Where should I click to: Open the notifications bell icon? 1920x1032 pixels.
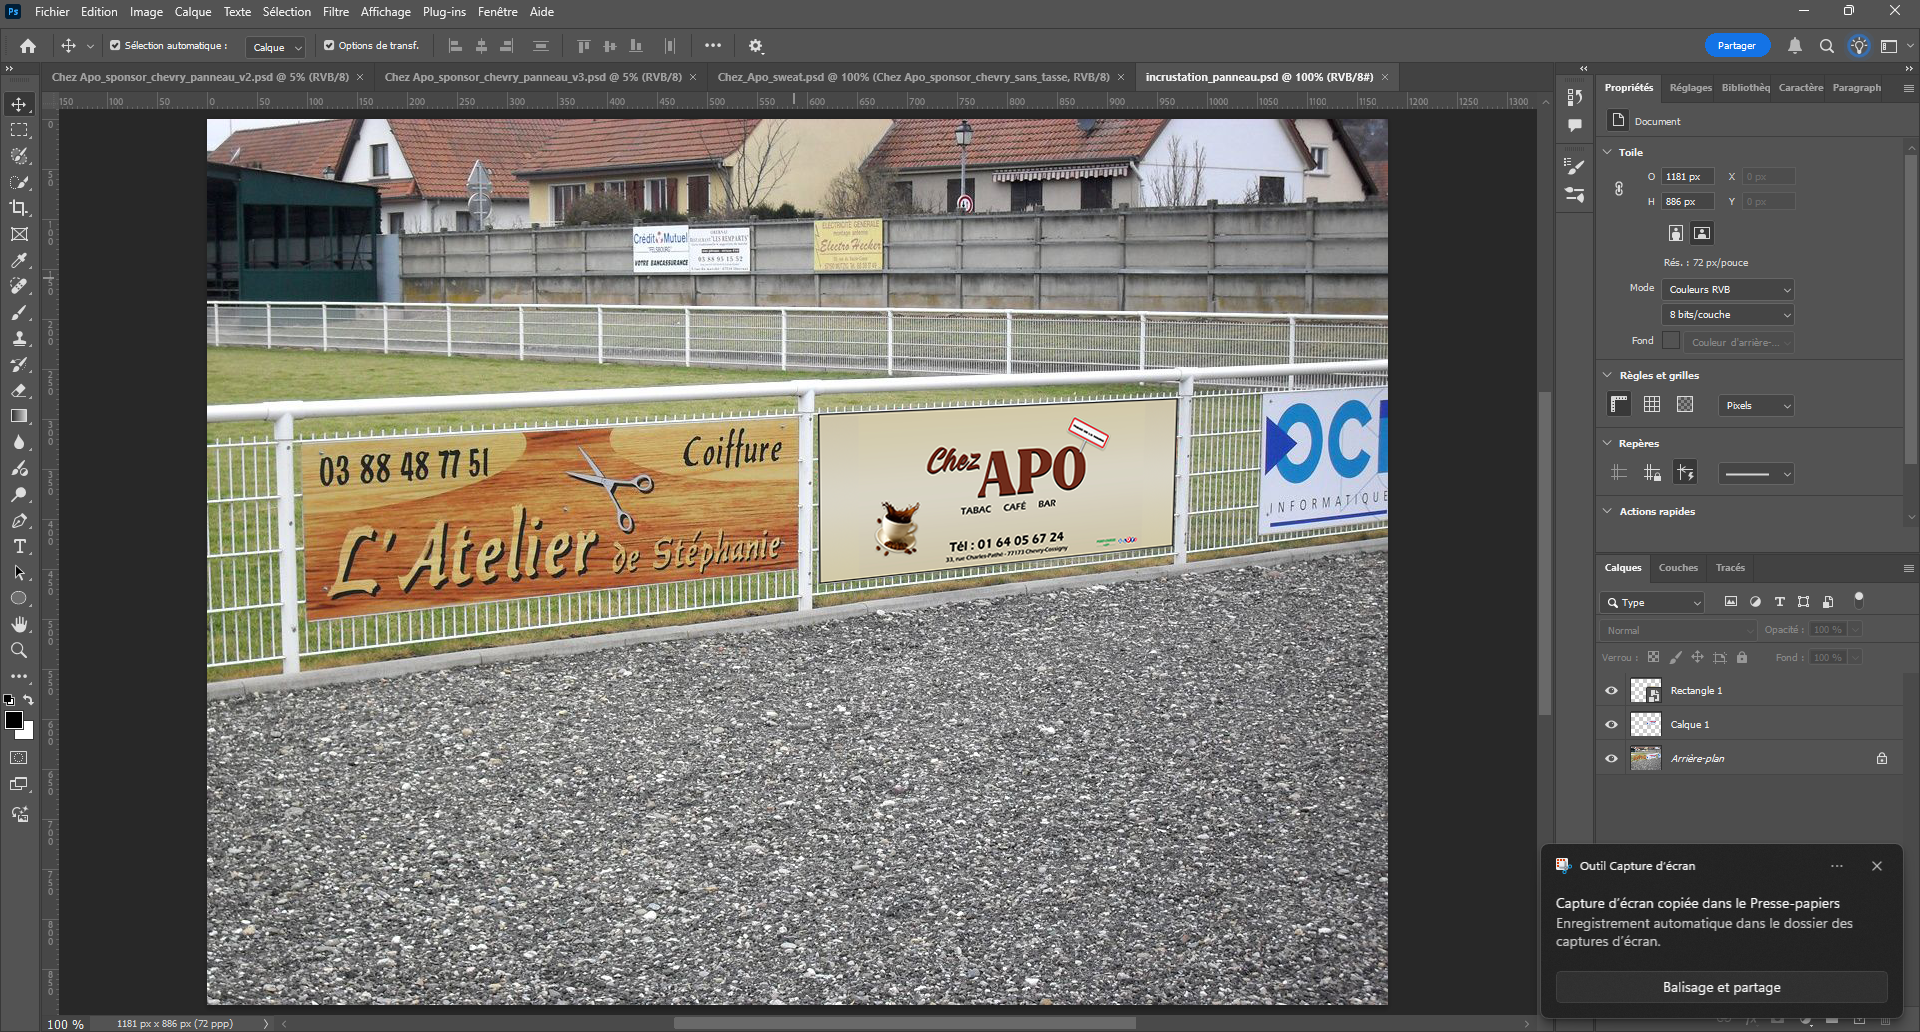(x=1795, y=46)
